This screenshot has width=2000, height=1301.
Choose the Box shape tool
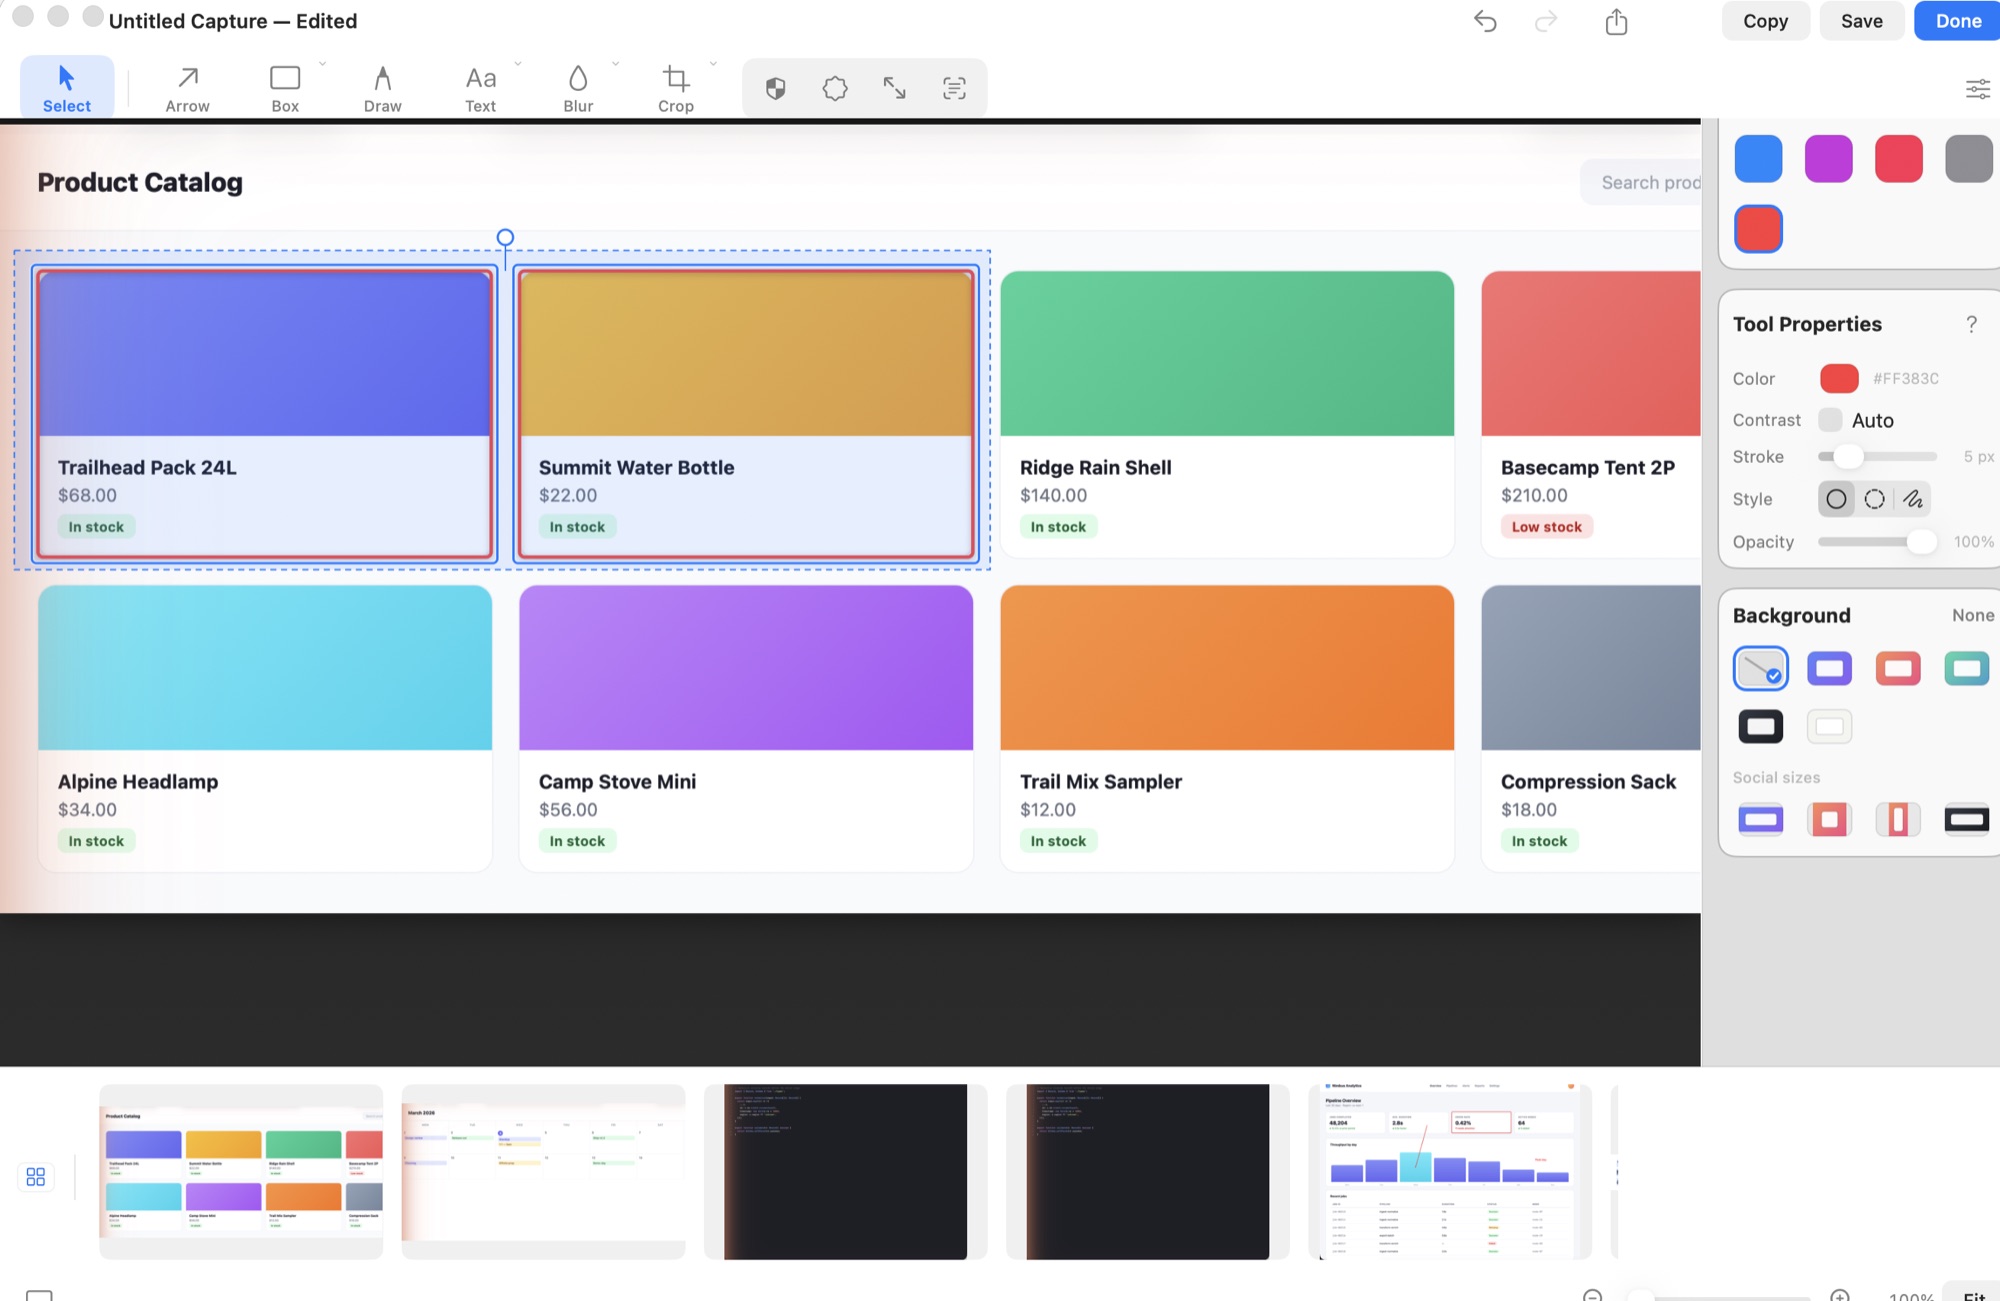point(285,88)
